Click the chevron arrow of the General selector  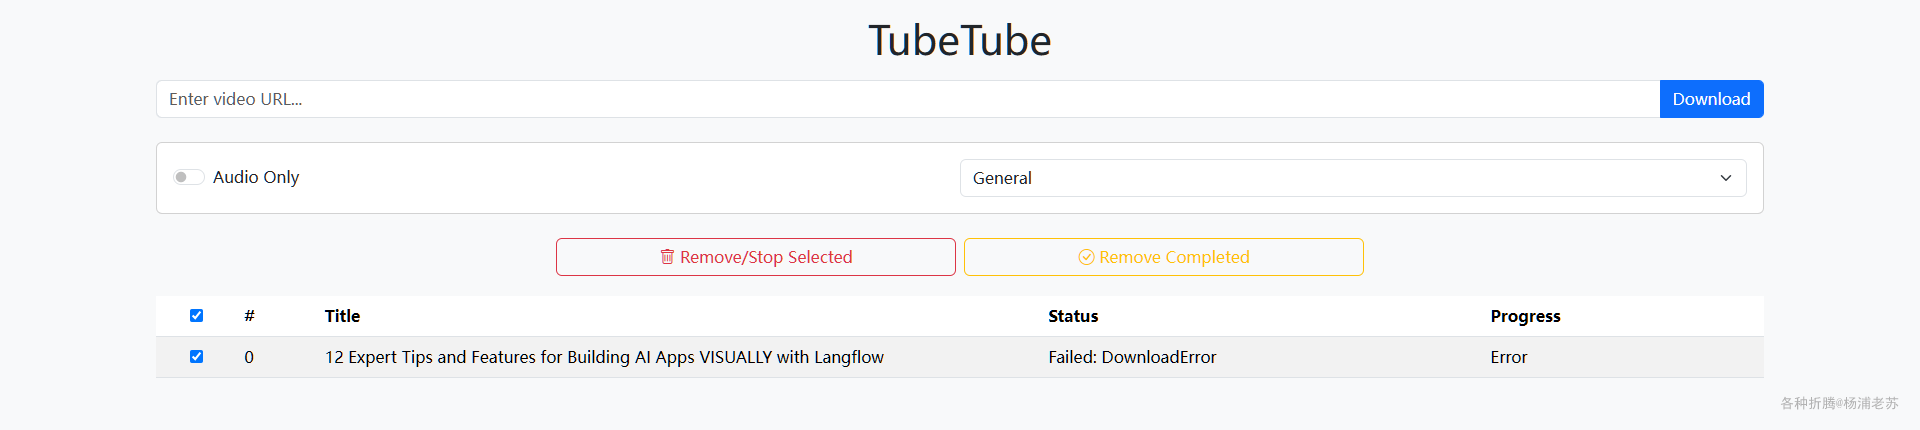tap(1725, 178)
